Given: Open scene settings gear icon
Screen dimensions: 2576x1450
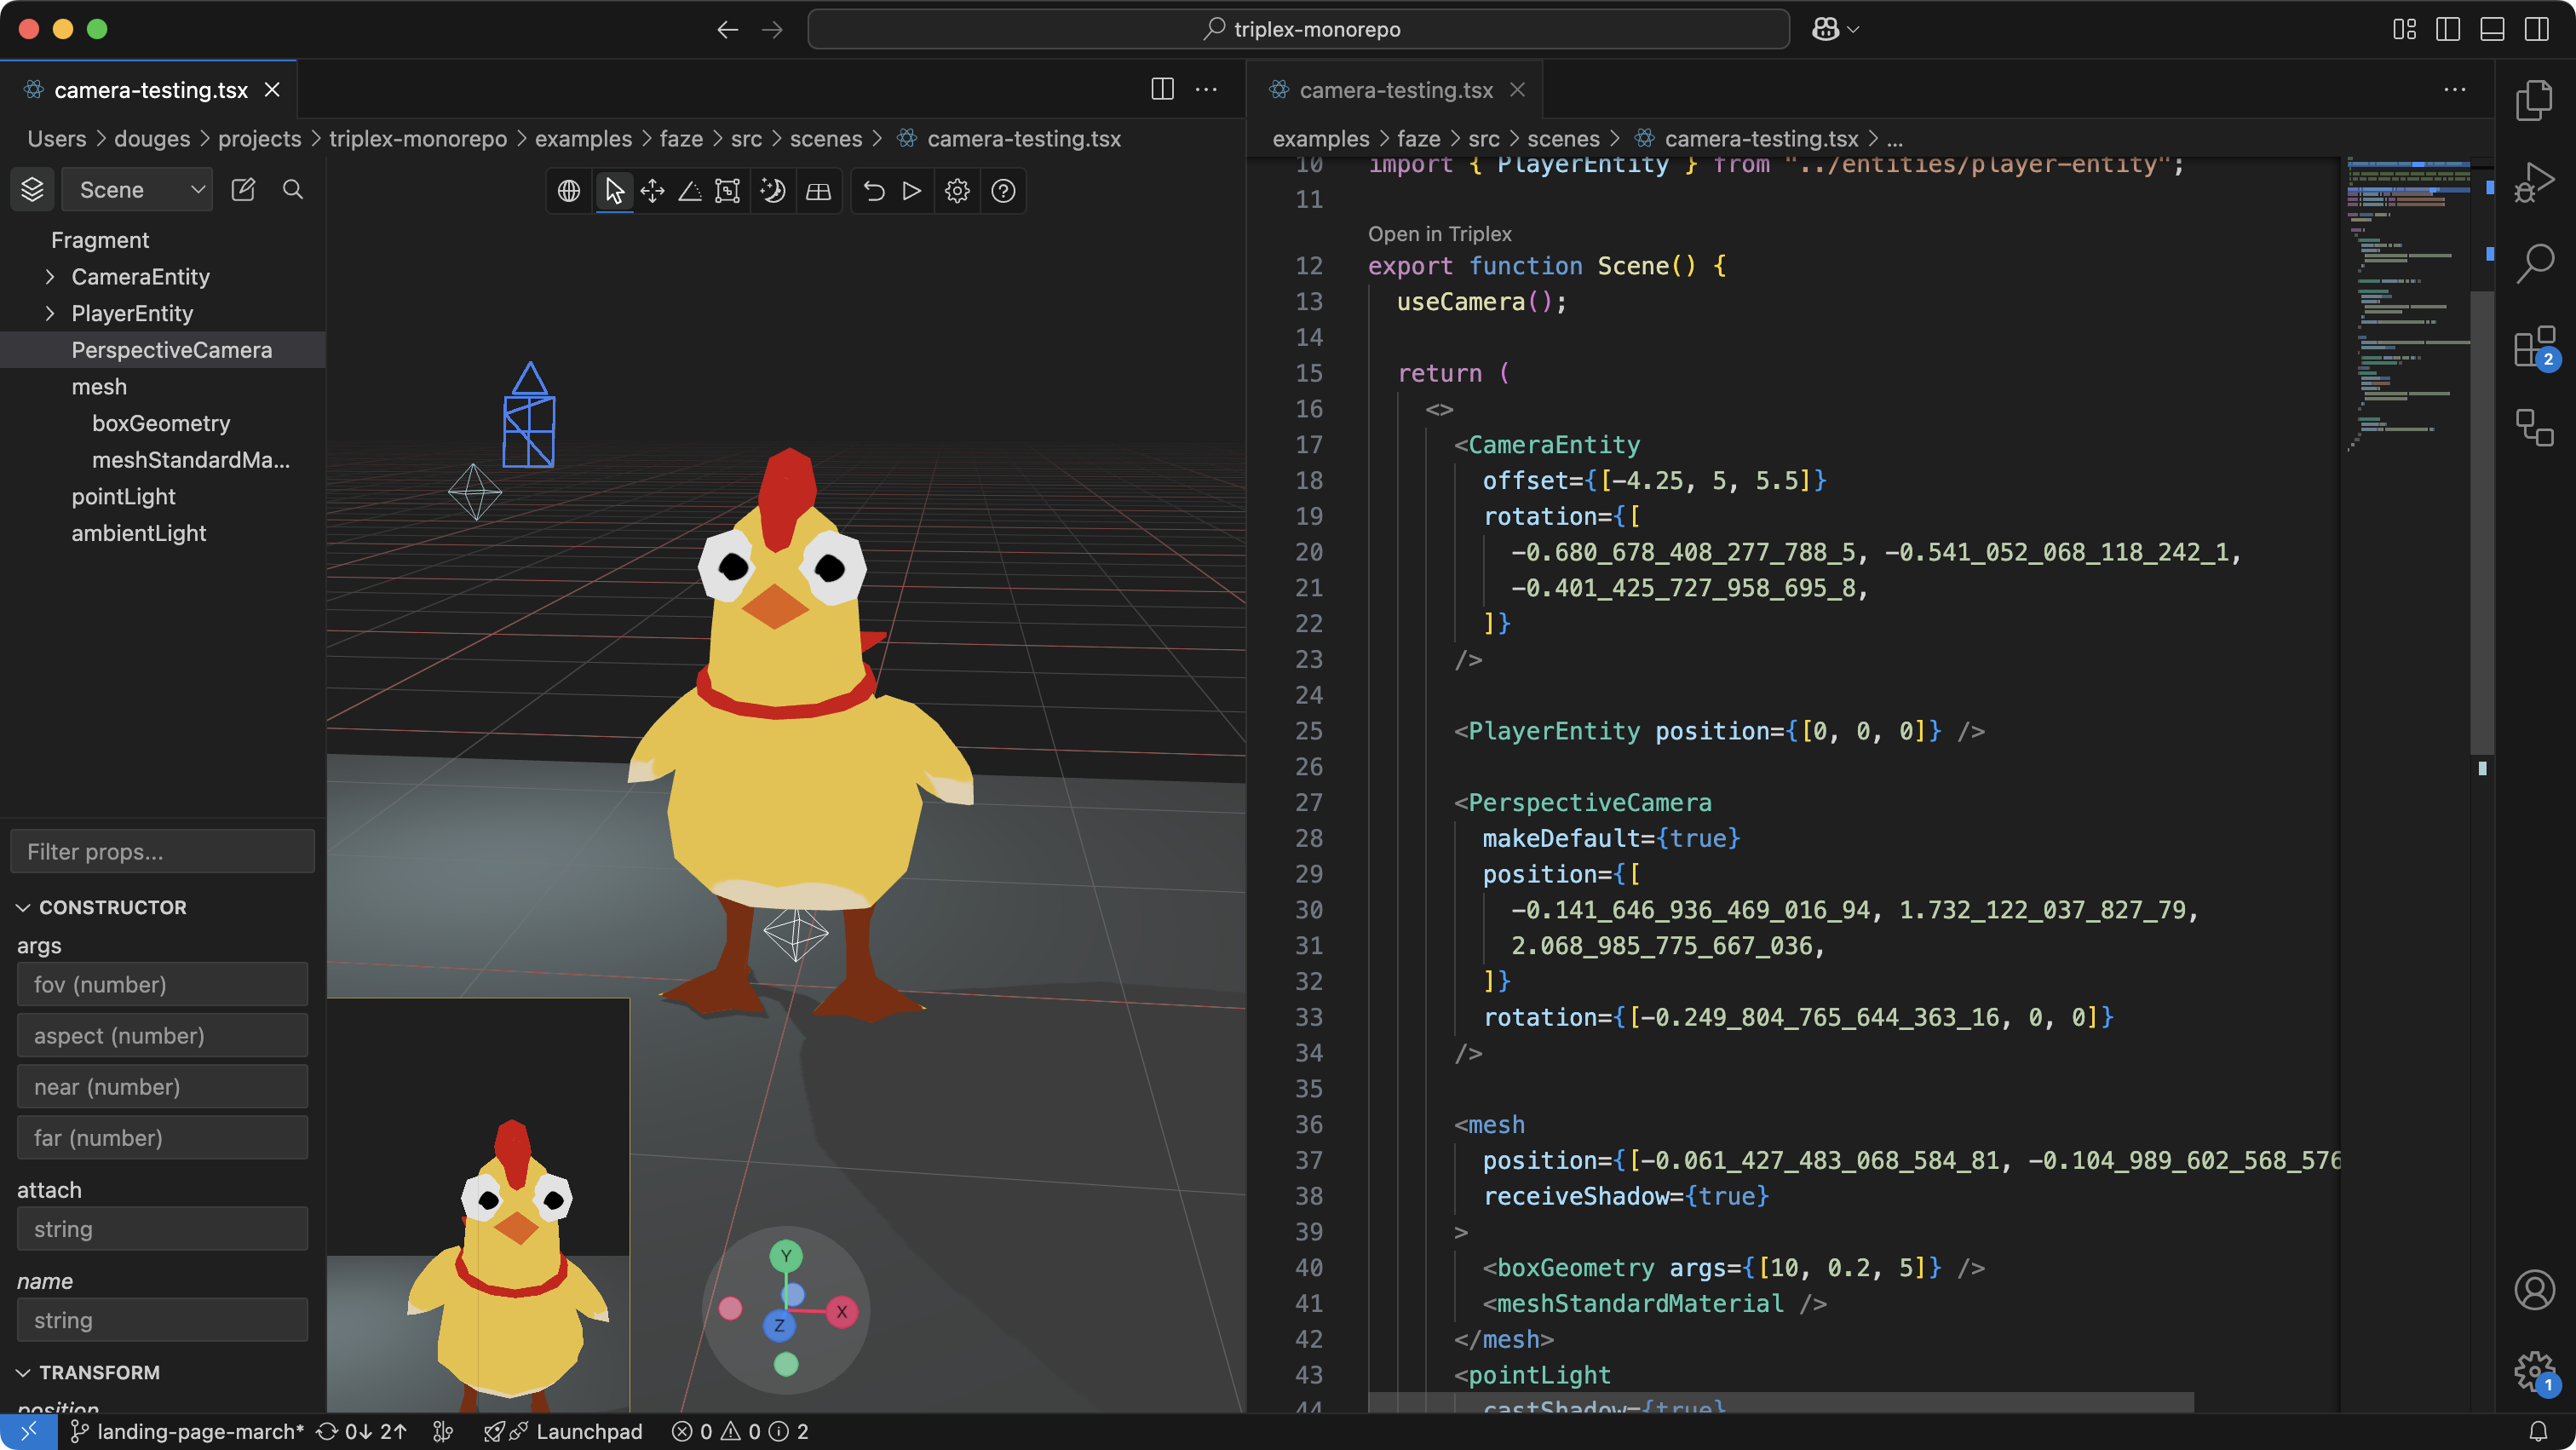Looking at the screenshot, I should point(957,190).
